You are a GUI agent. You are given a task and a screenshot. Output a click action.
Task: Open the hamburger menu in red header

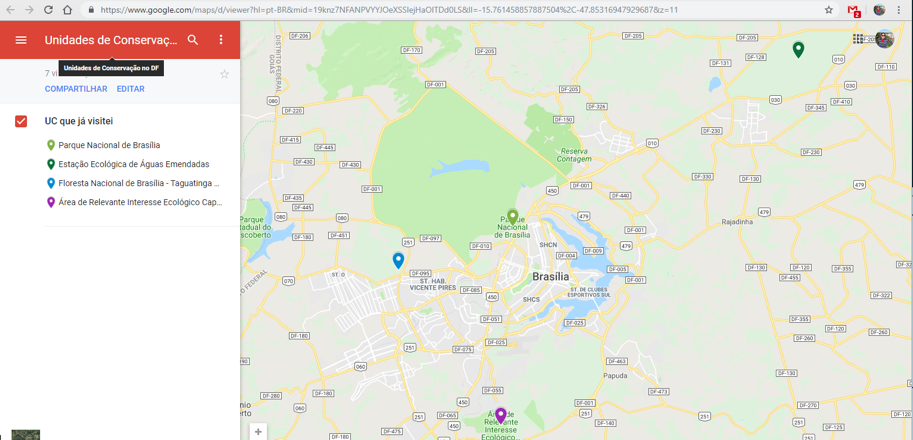[x=21, y=40]
